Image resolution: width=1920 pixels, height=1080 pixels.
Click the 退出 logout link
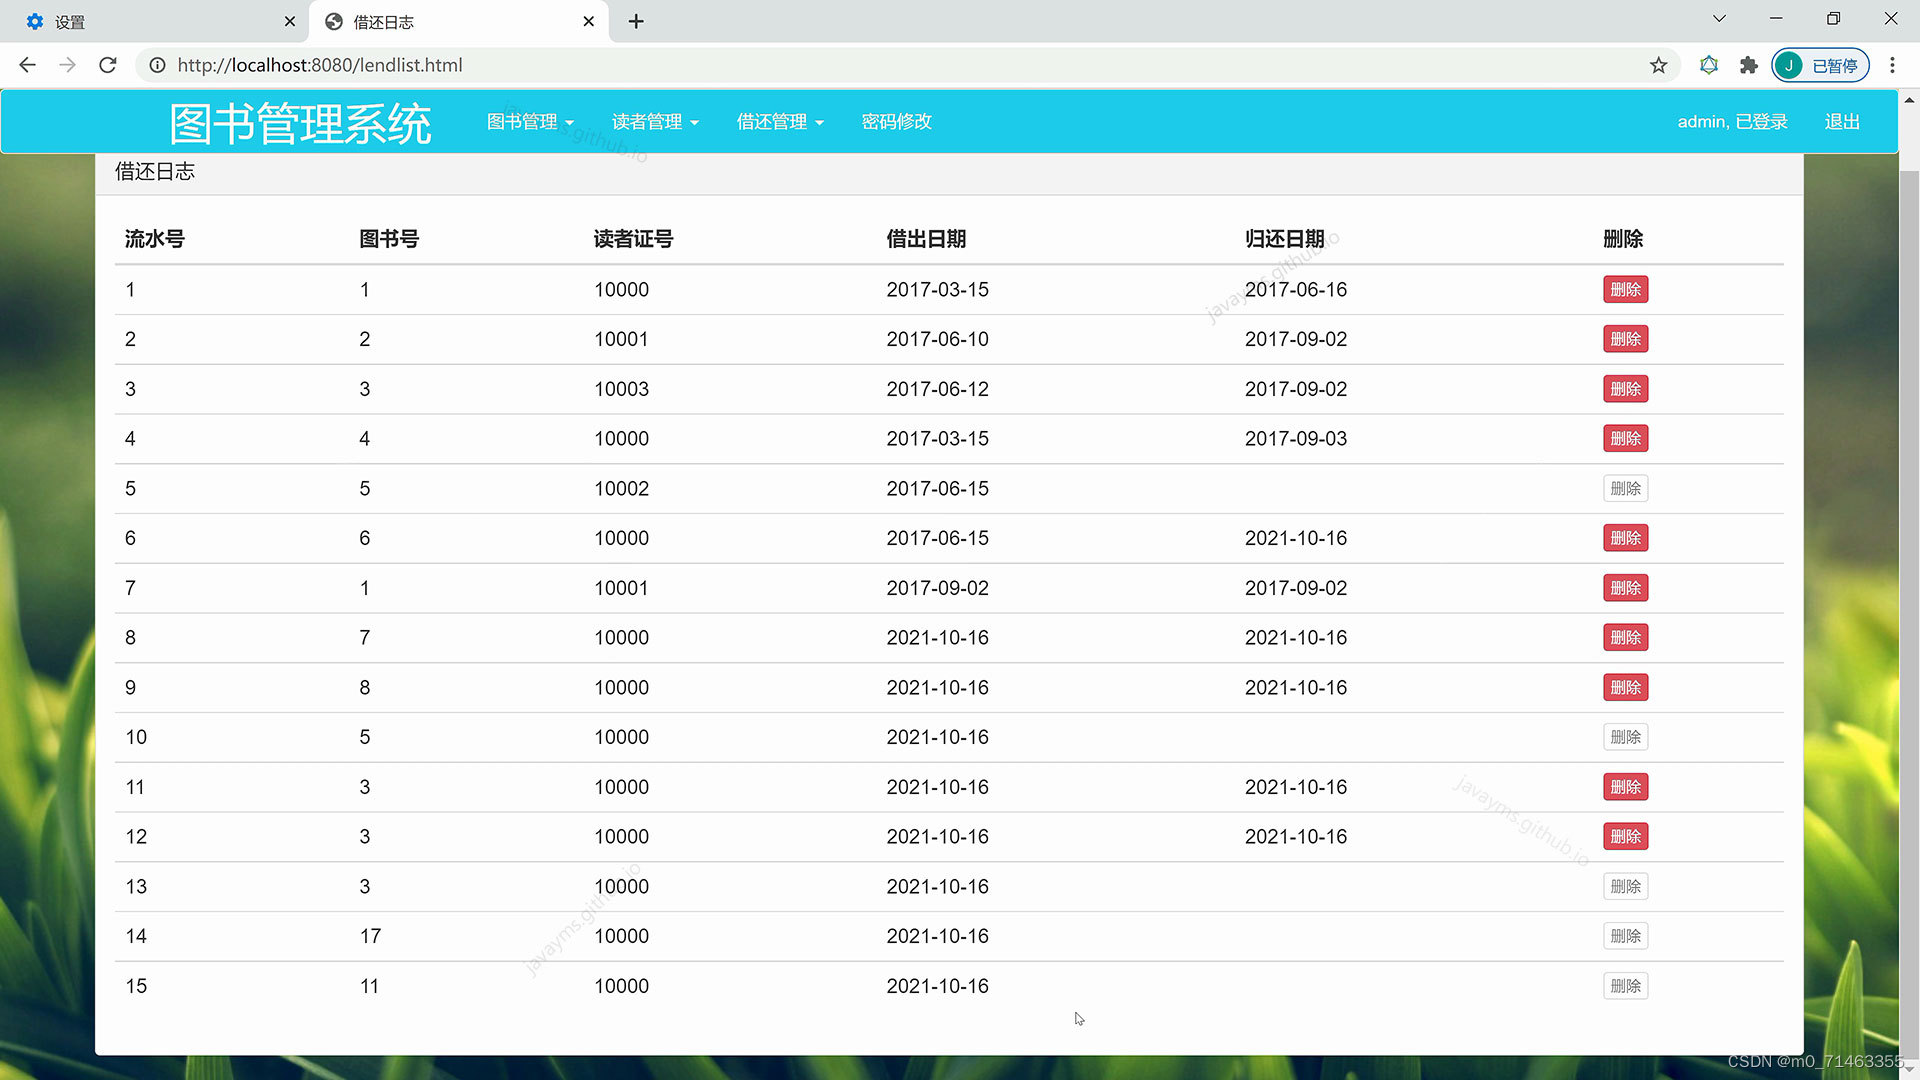click(x=1841, y=121)
